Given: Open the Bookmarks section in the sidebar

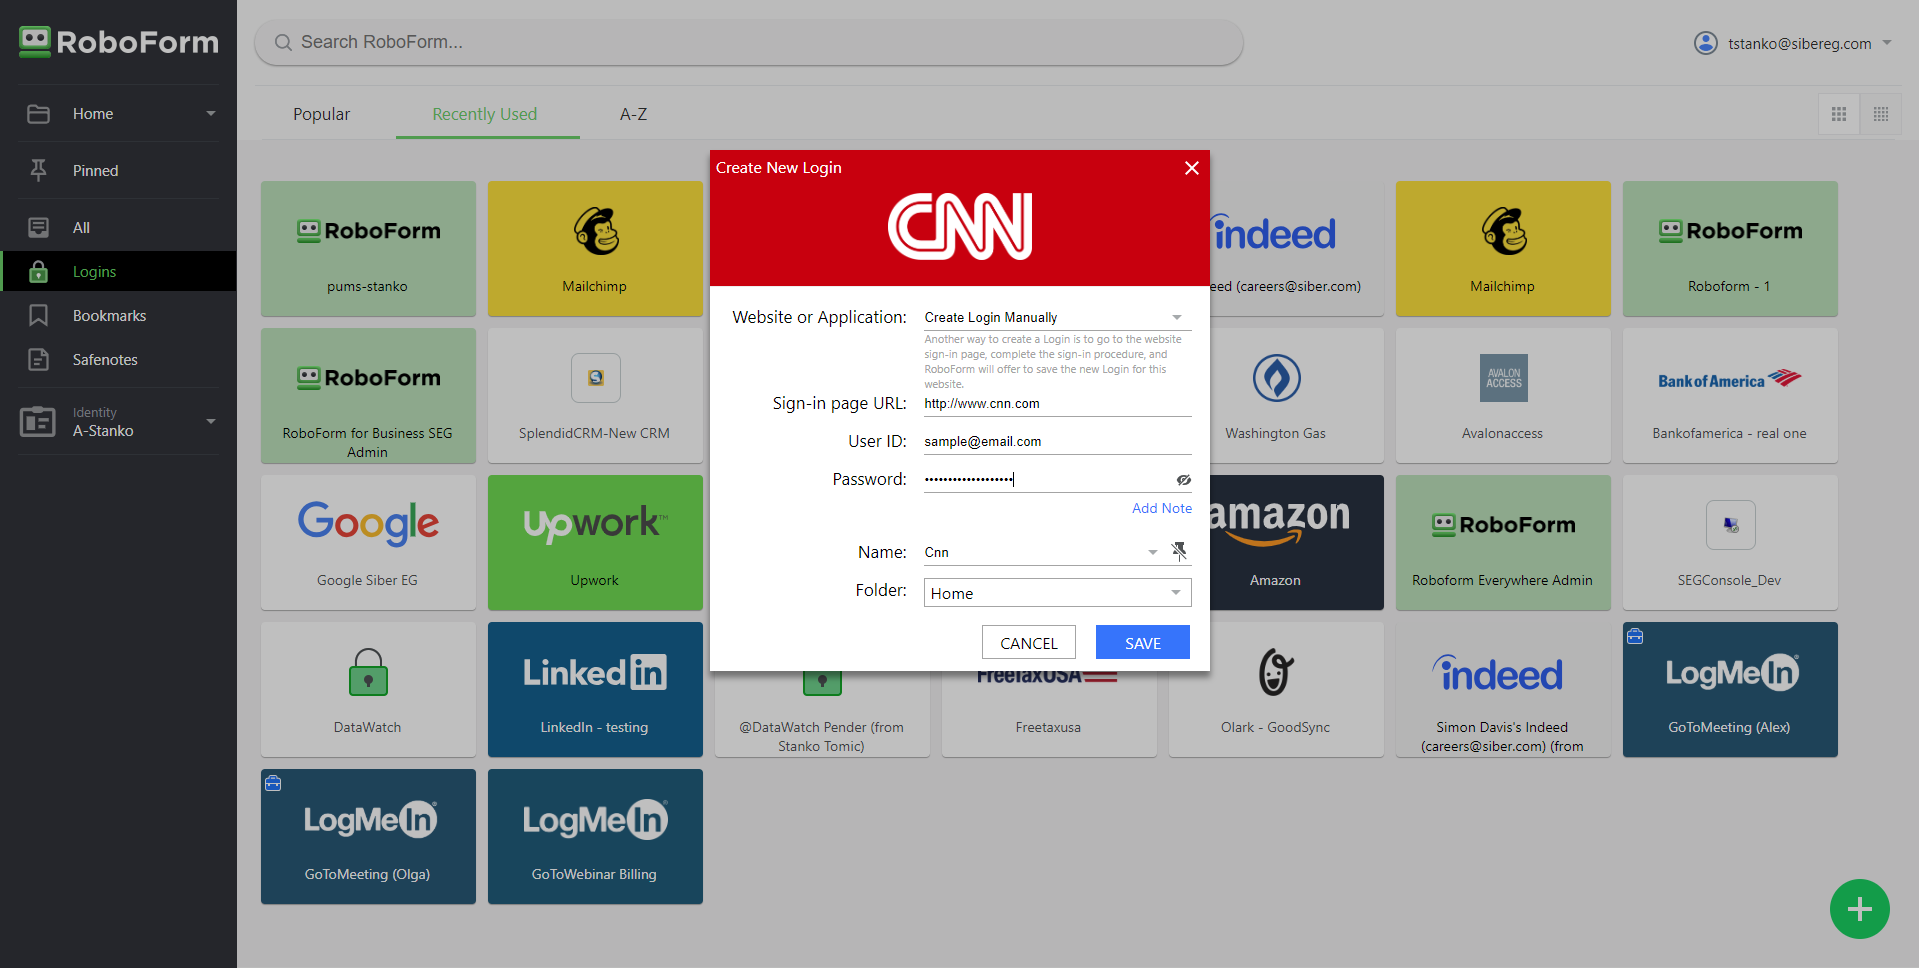Looking at the screenshot, I should [x=110, y=315].
